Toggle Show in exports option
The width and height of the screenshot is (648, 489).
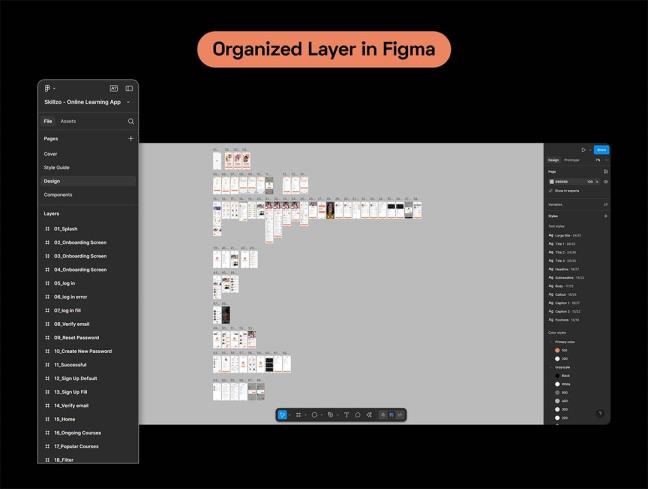point(551,190)
